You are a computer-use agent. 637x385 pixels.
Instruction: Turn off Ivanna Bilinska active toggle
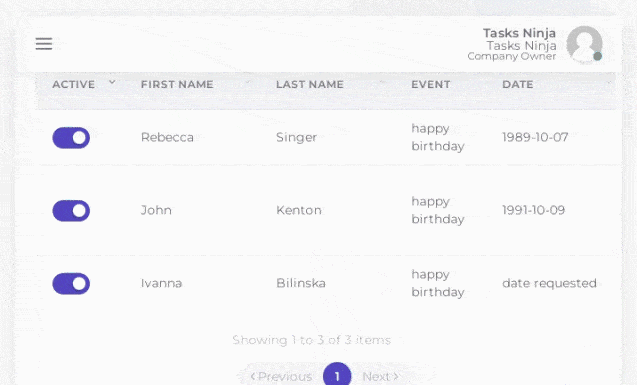(x=71, y=283)
